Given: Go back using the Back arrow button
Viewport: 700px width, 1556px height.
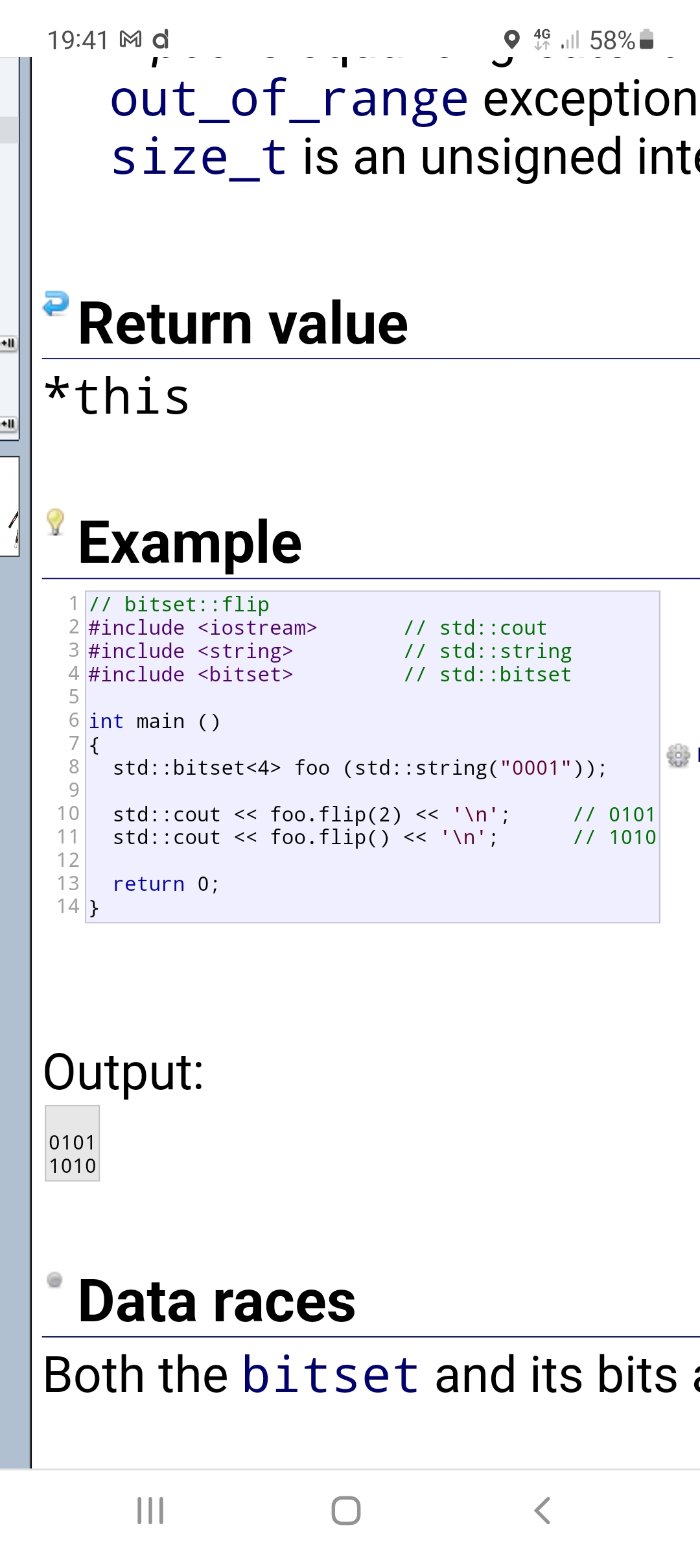Looking at the screenshot, I should pos(542,1510).
